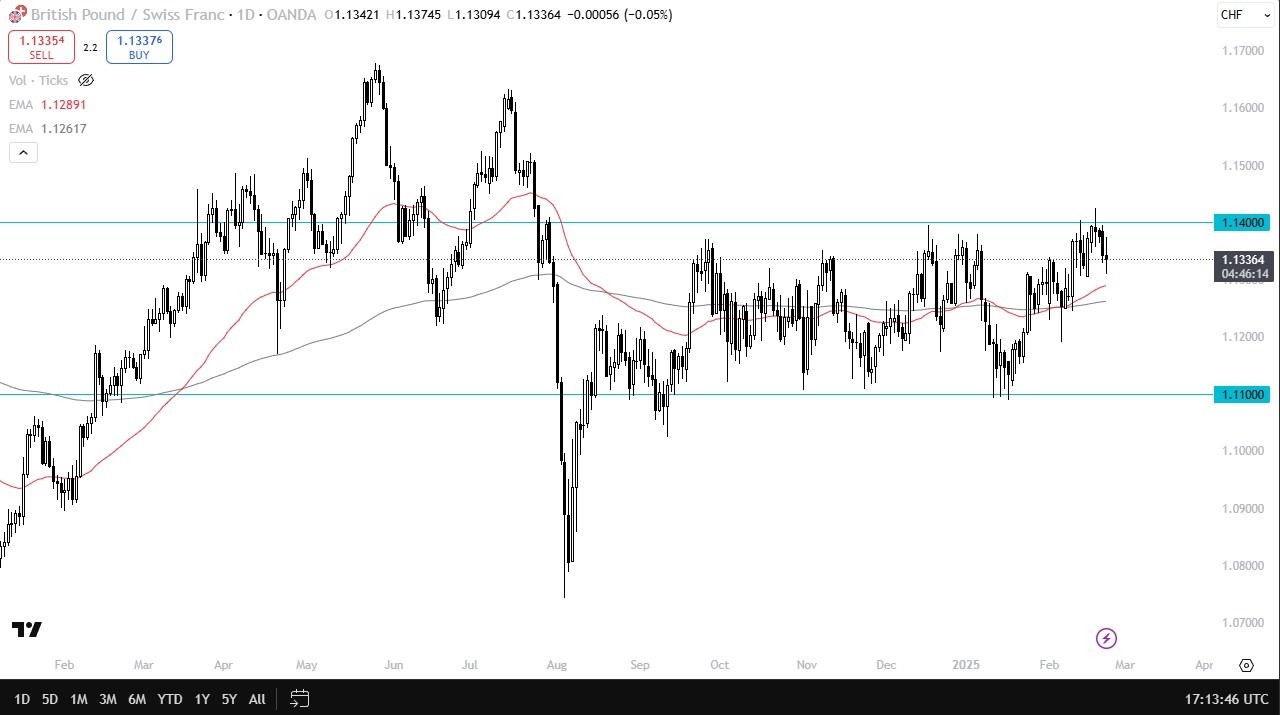The height and width of the screenshot is (715, 1280).
Task: Click the current price 1.13364 label
Action: (1241, 260)
